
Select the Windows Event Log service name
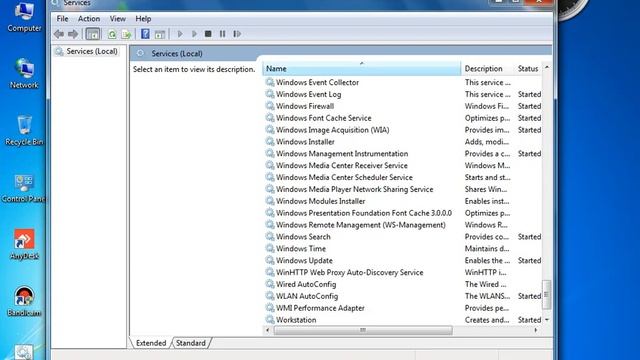[309, 94]
